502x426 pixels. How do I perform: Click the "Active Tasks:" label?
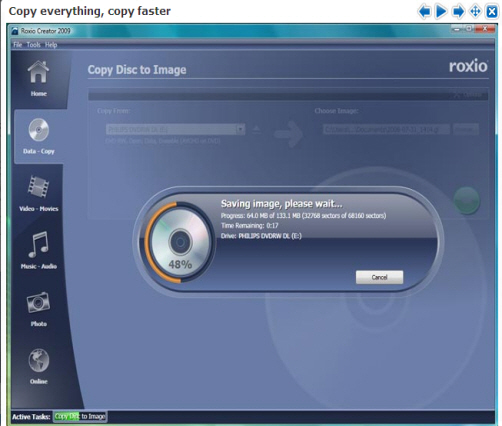pos(31,417)
